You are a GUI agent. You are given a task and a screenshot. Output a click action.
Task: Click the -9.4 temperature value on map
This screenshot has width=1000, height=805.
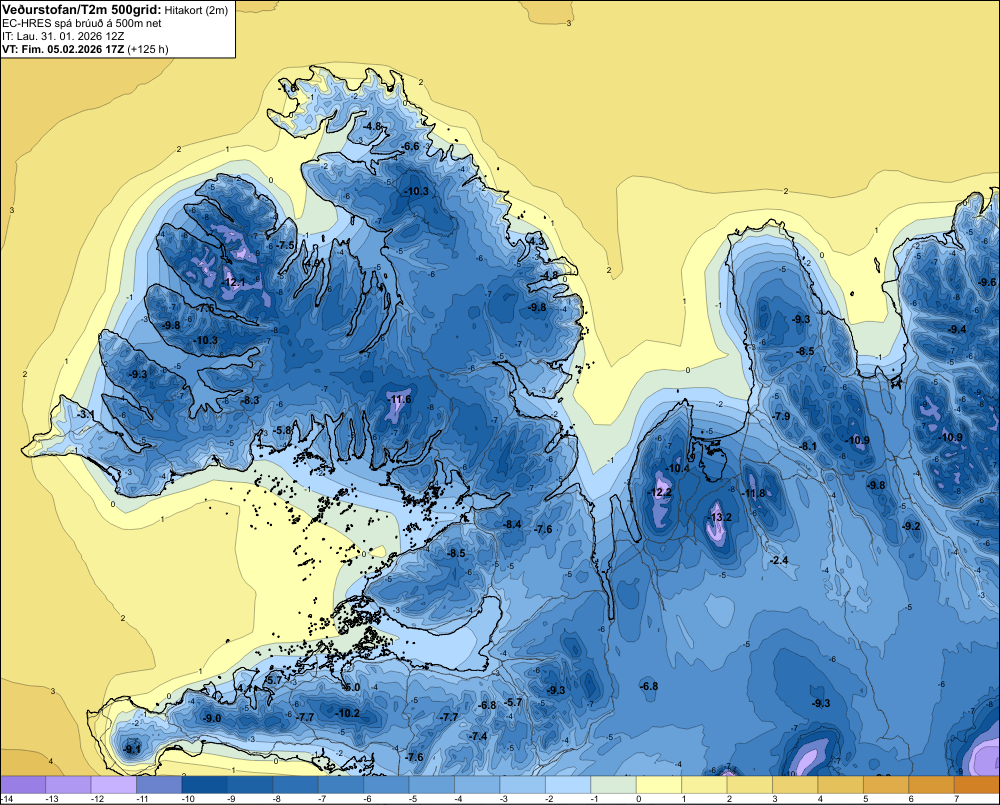tap(957, 330)
